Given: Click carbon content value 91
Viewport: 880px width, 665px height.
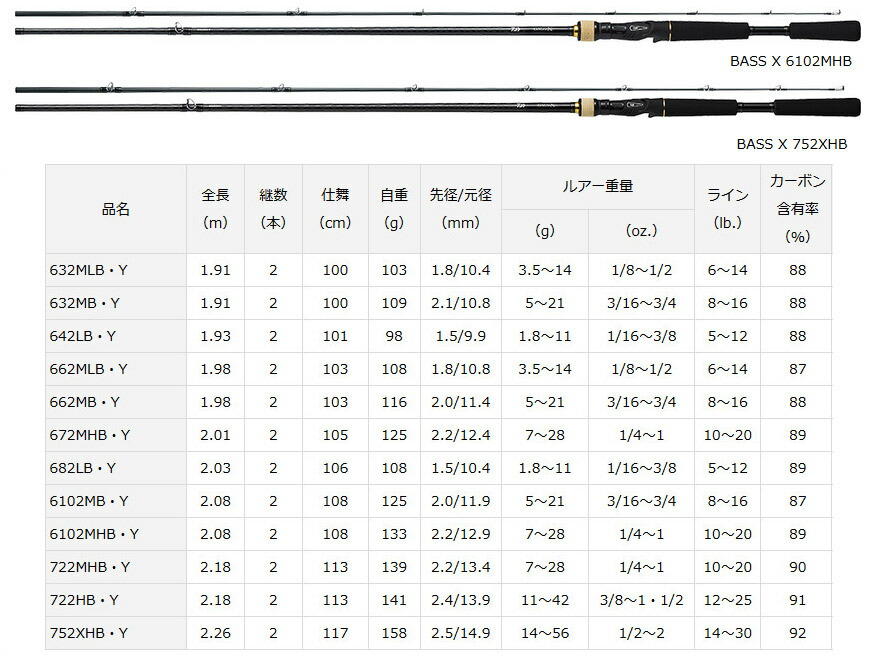Looking at the screenshot, I should pos(798,600).
